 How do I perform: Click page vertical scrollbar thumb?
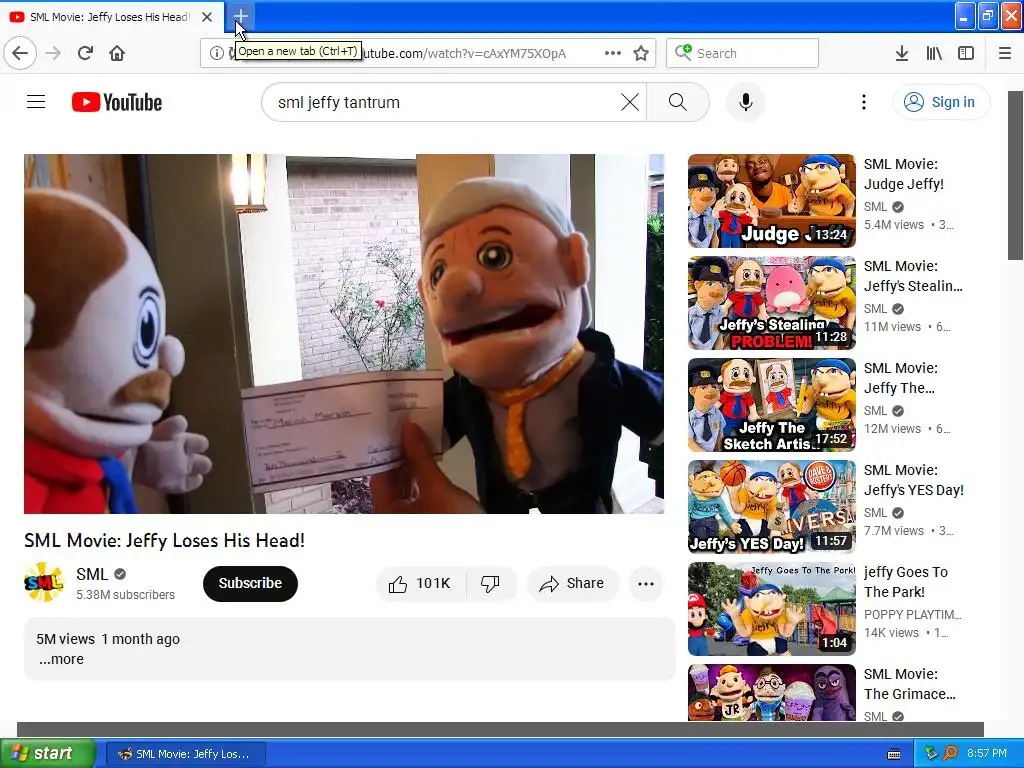(1016, 175)
